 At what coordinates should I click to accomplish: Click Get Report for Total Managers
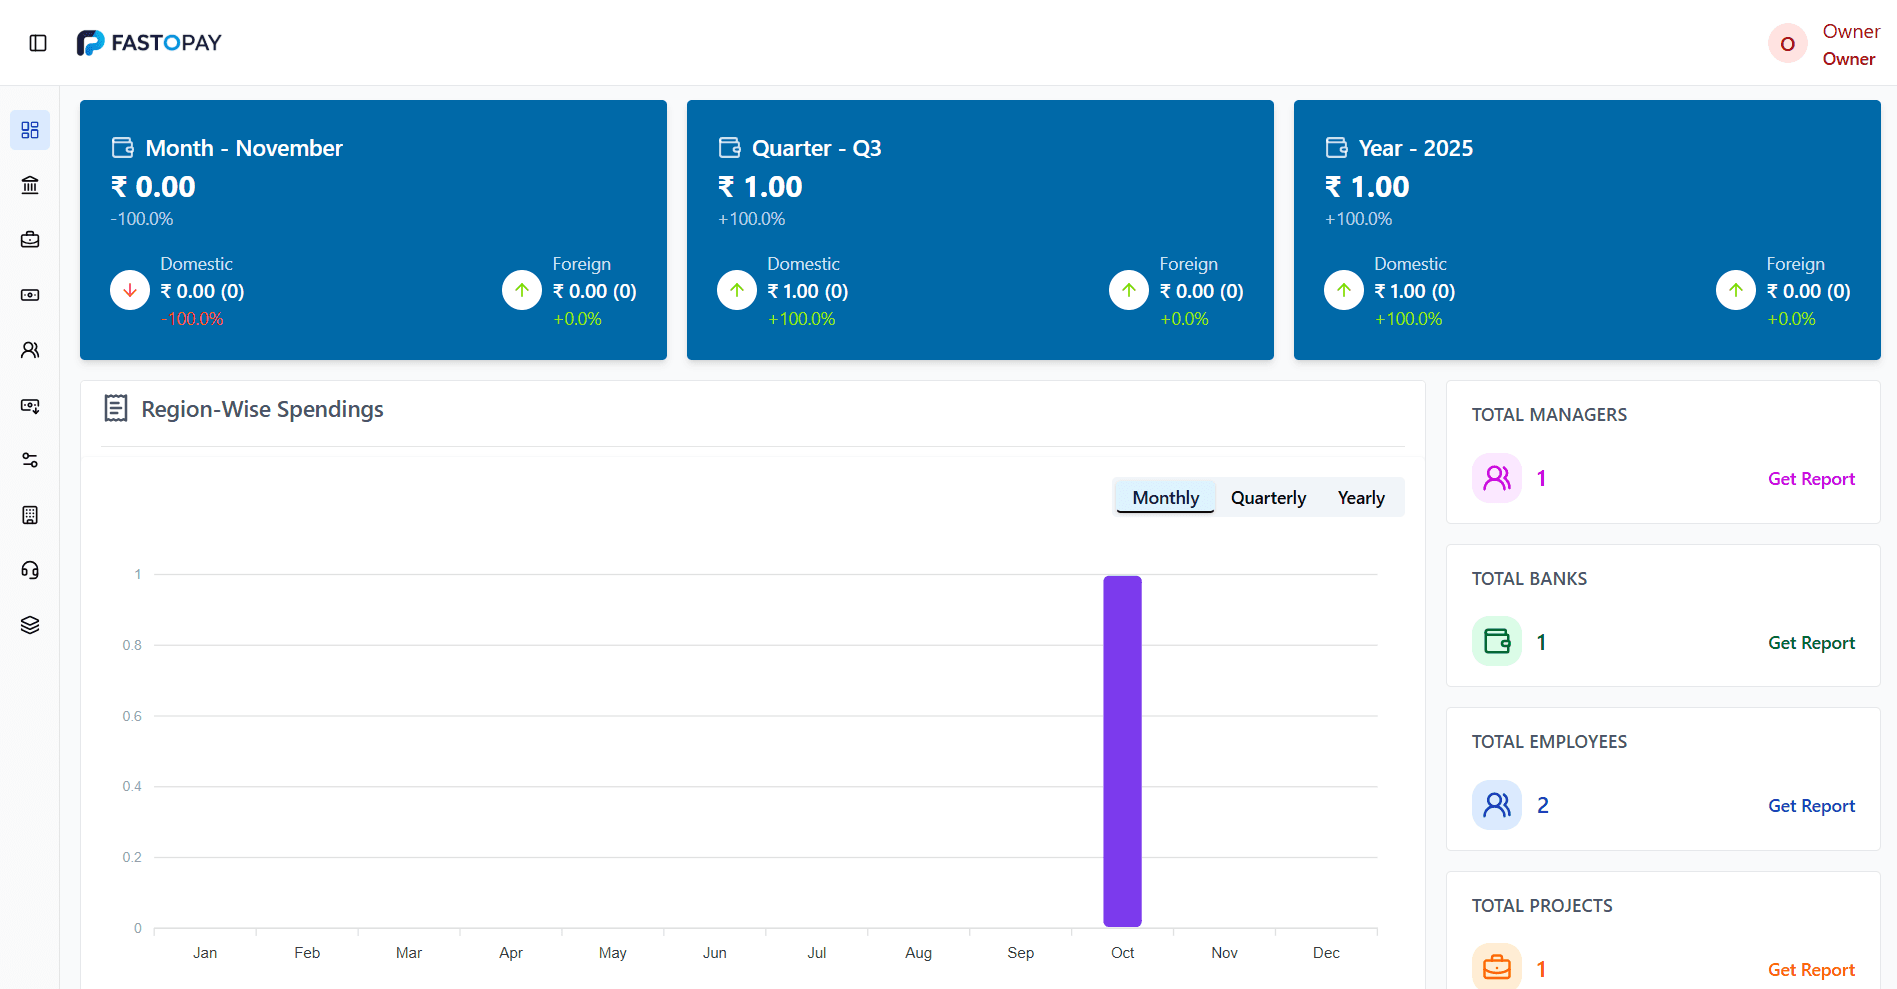tap(1811, 478)
